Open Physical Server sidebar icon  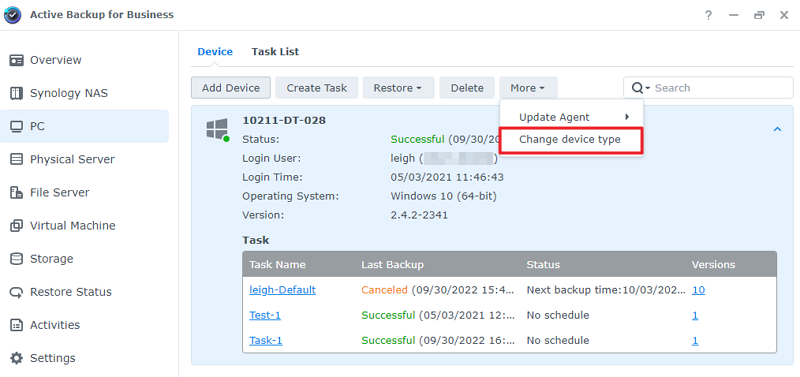tap(16, 160)
